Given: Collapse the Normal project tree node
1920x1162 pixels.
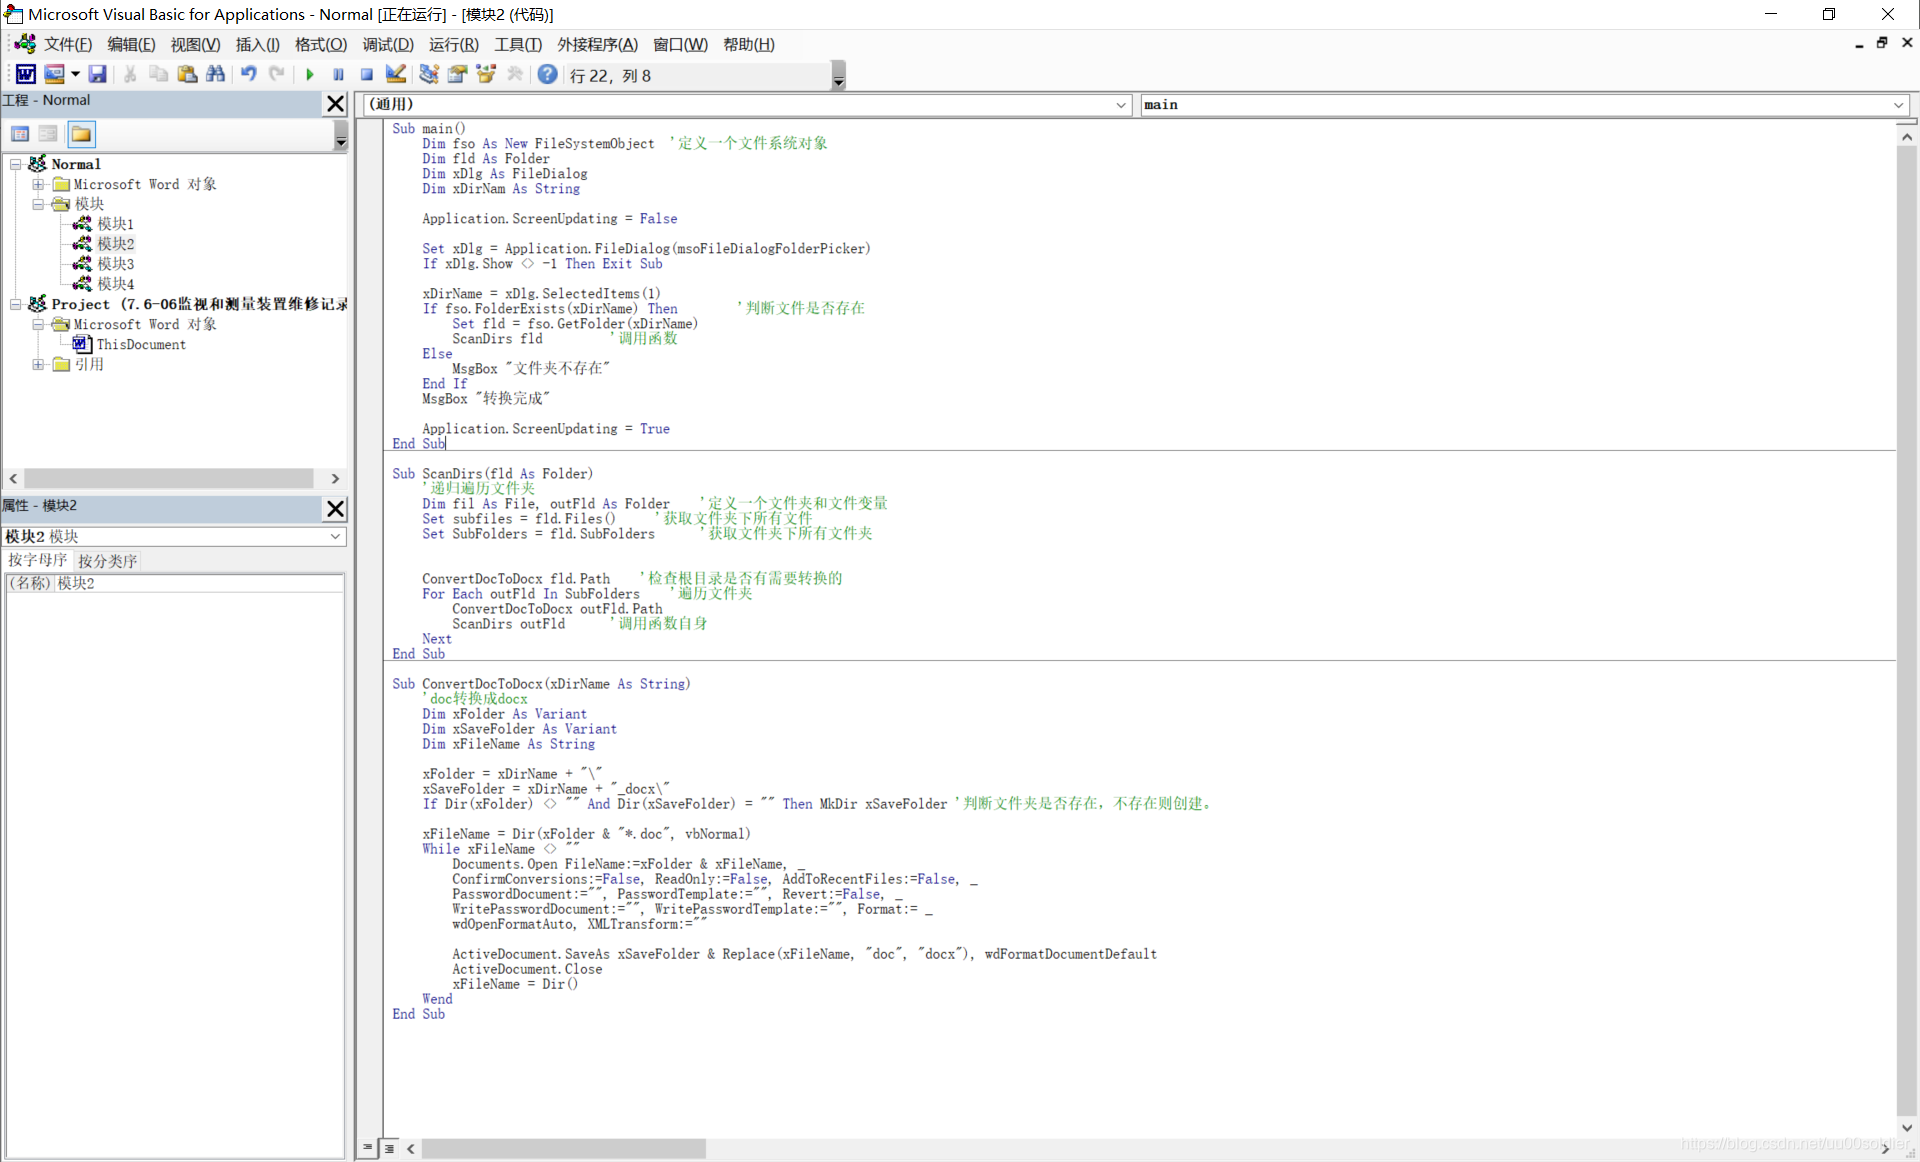Looking at the screenshot, I should (16, 164).
